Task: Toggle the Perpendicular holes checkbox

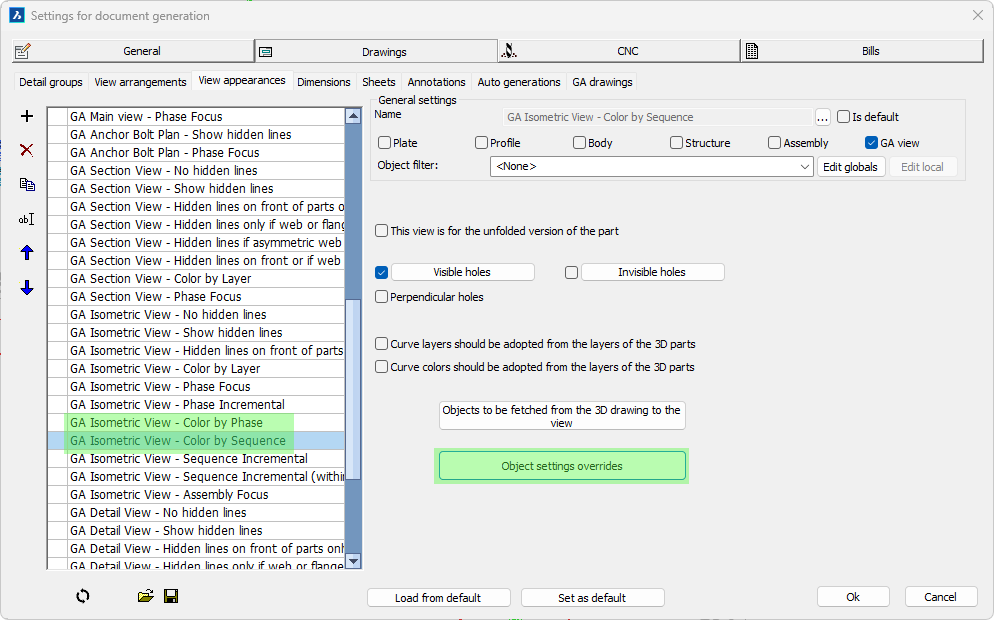Action: pos(382,297)
